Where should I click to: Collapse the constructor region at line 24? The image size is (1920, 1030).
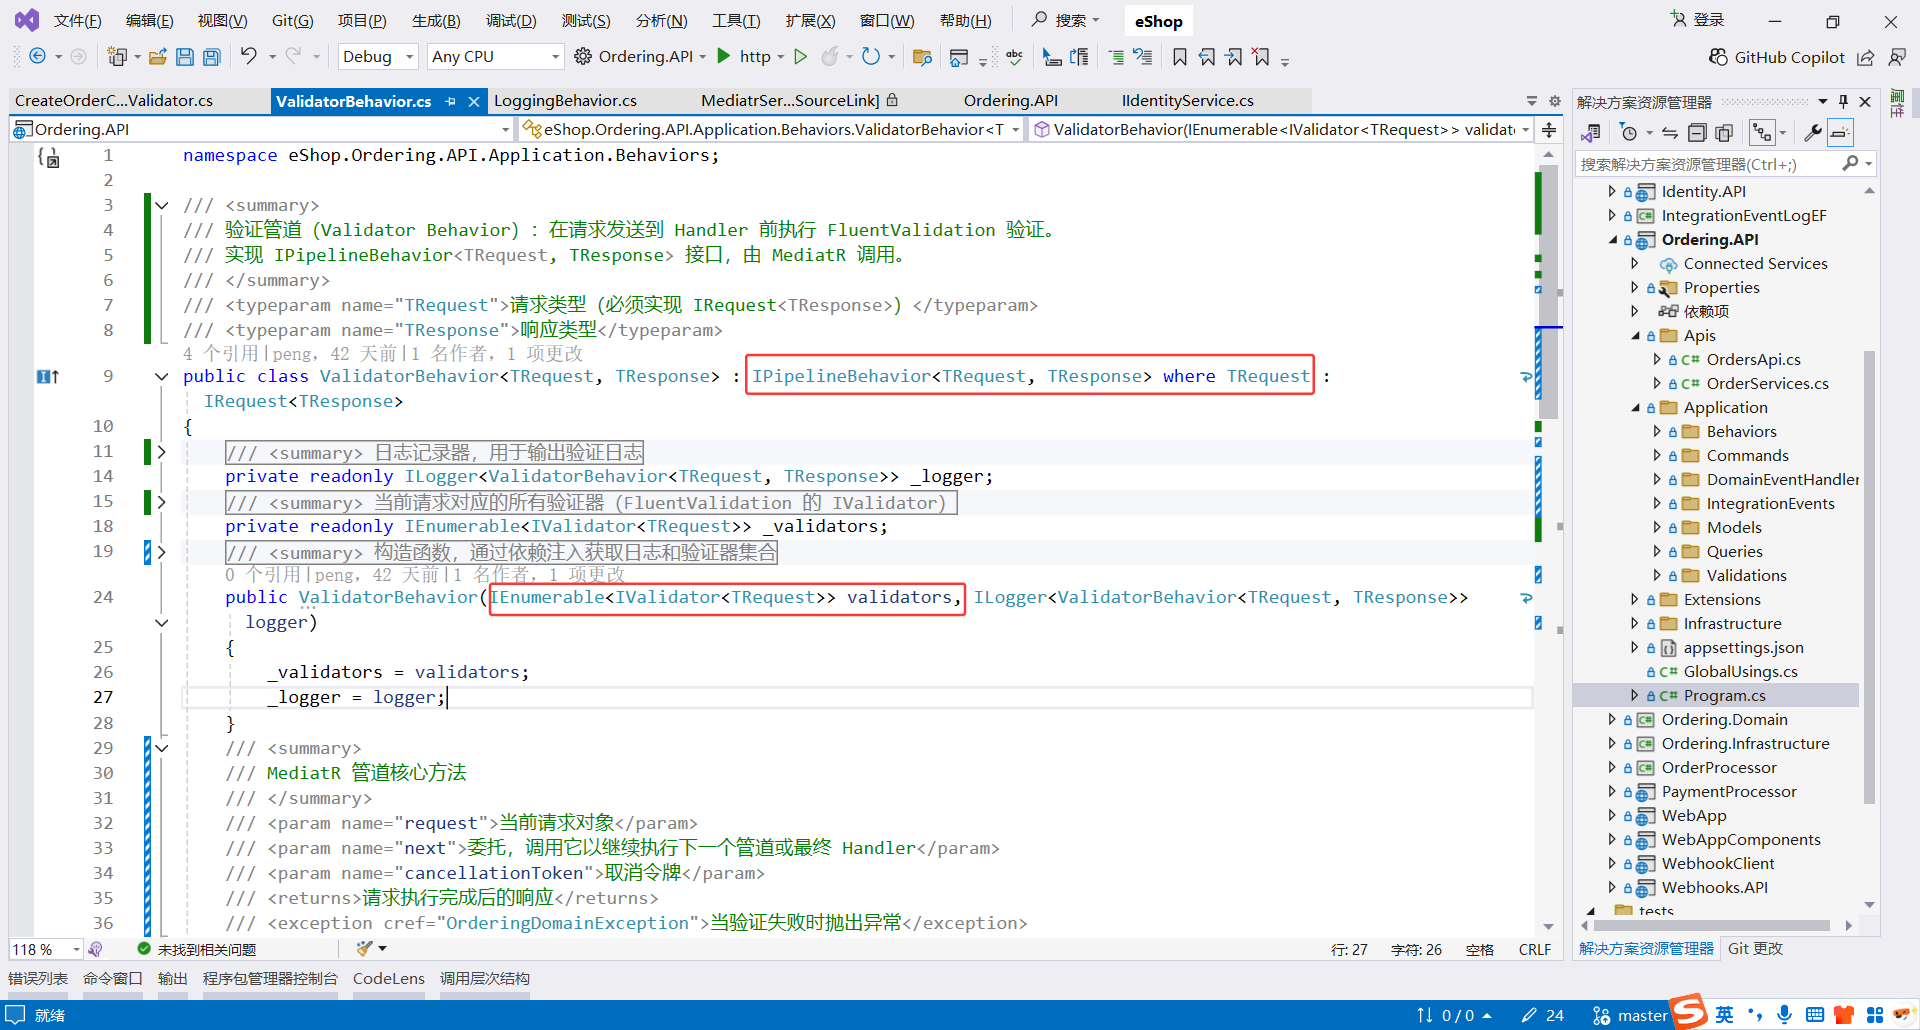pos(162,622)
